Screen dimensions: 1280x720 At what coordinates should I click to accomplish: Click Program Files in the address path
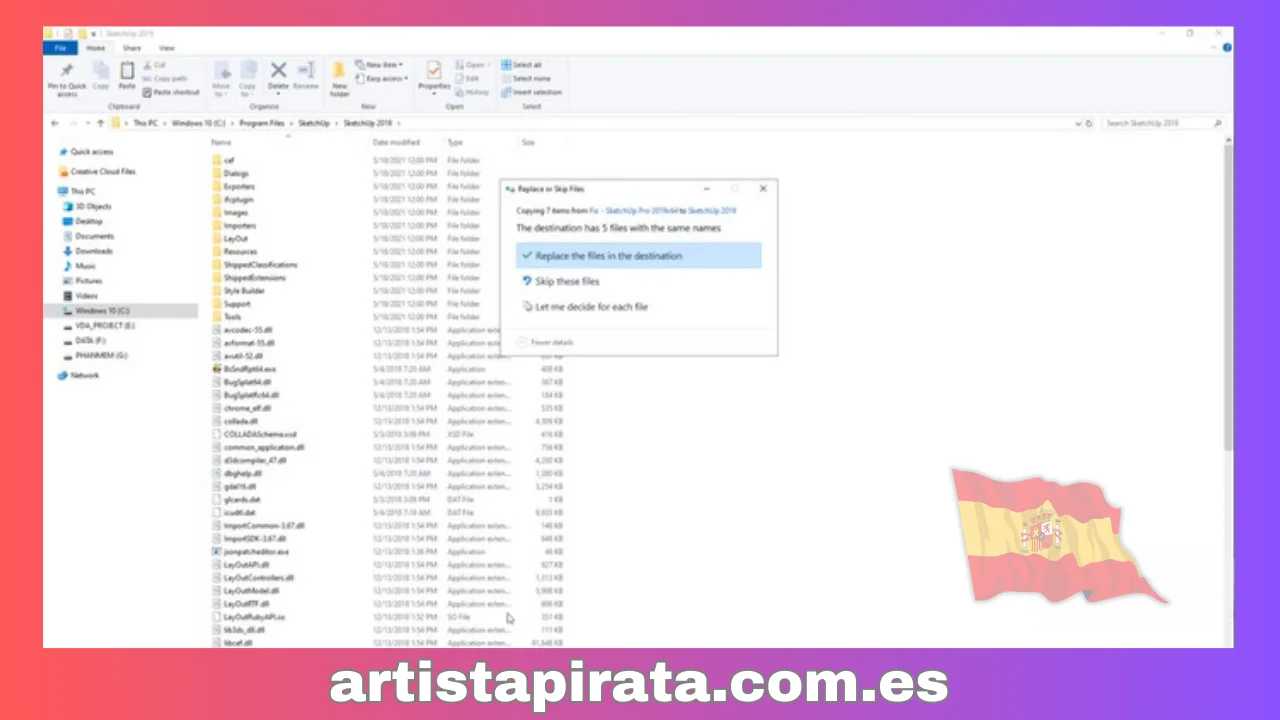click(262, 123)
